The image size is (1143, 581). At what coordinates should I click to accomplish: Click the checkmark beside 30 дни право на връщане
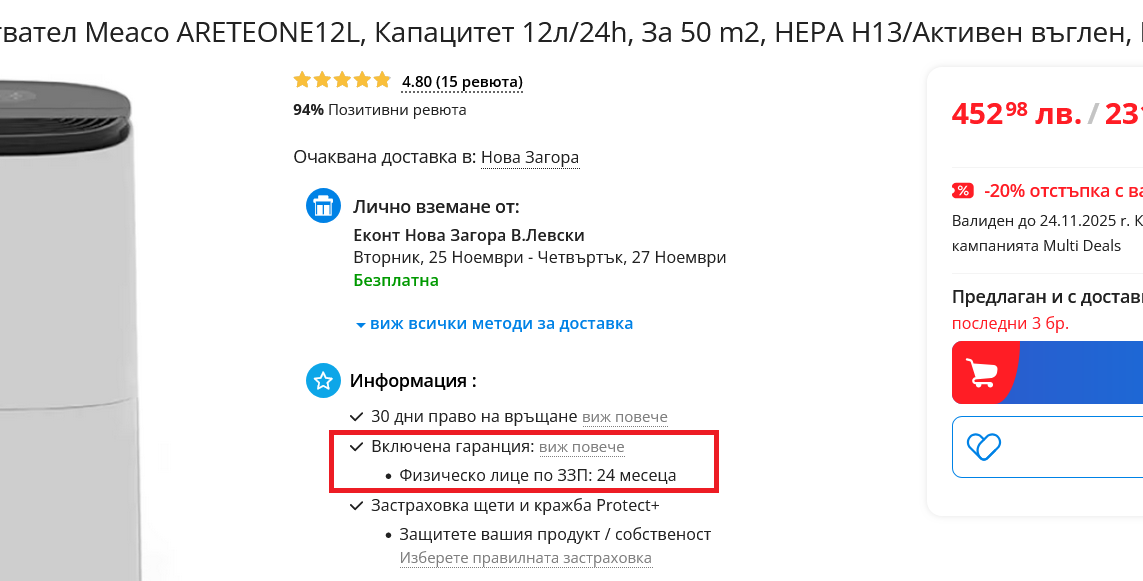[x=357, y=416]
